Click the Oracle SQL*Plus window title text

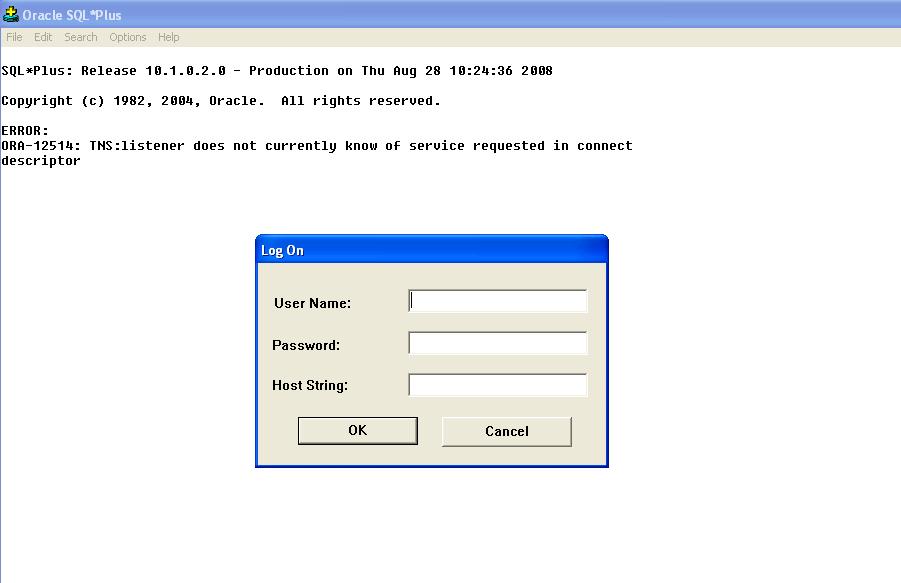click(72, 15)
